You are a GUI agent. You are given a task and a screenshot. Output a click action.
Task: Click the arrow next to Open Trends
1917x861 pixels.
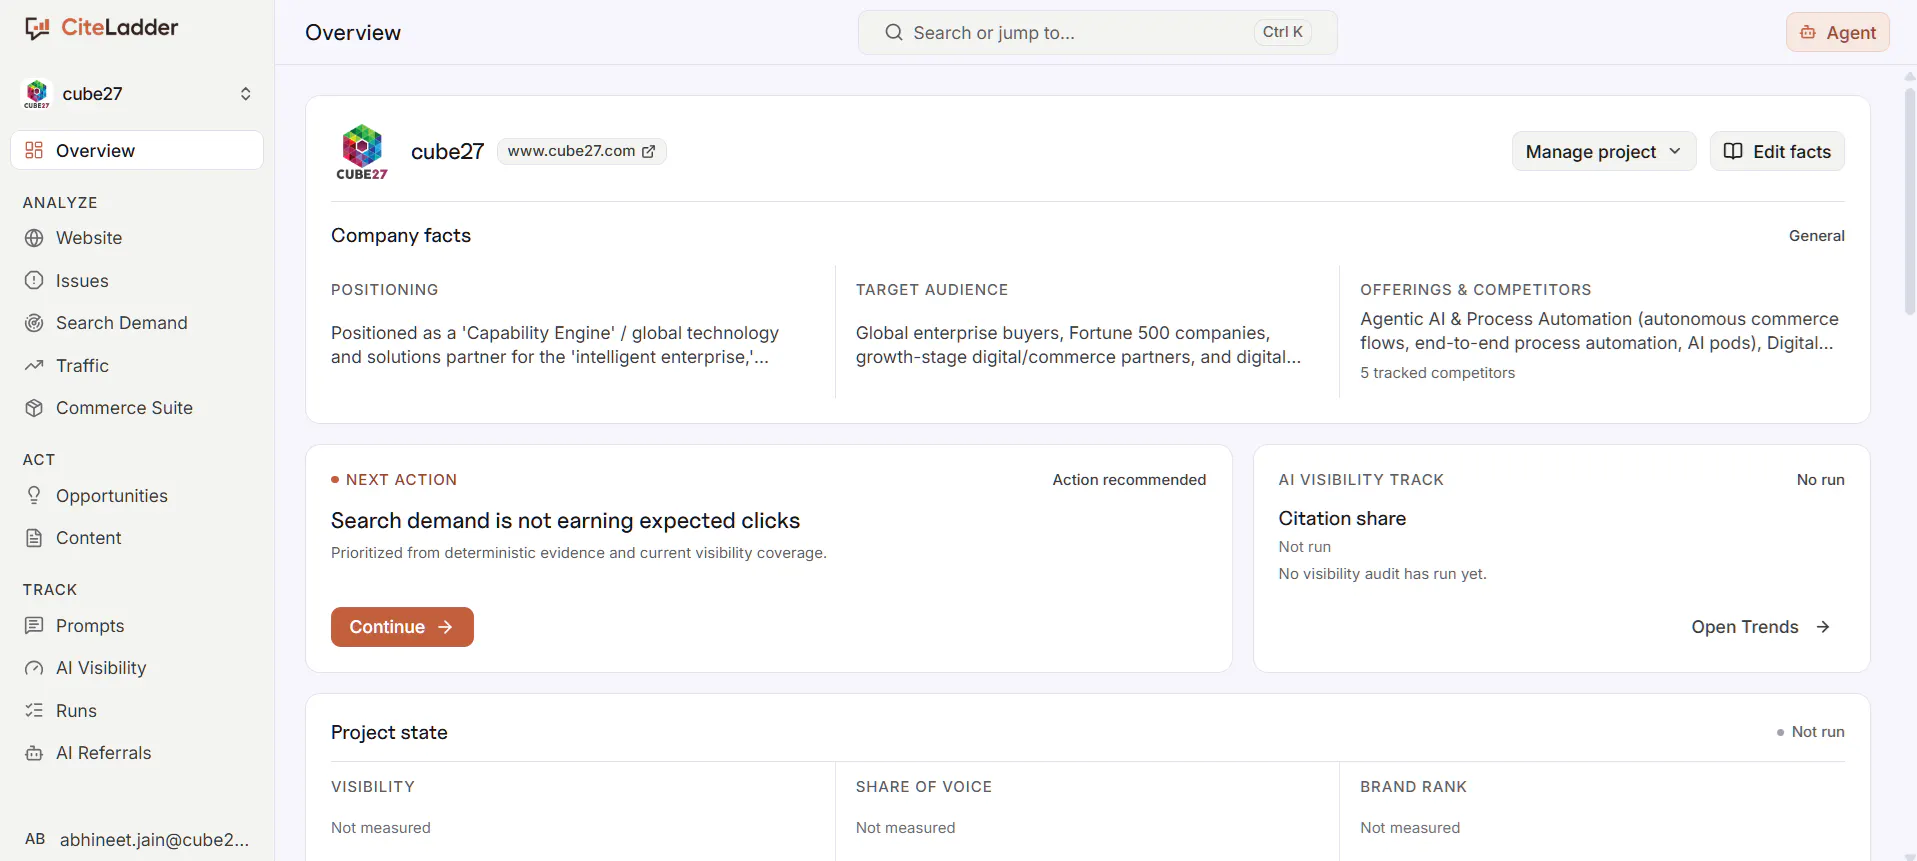pyautogui.click(x=1823, y=627)
